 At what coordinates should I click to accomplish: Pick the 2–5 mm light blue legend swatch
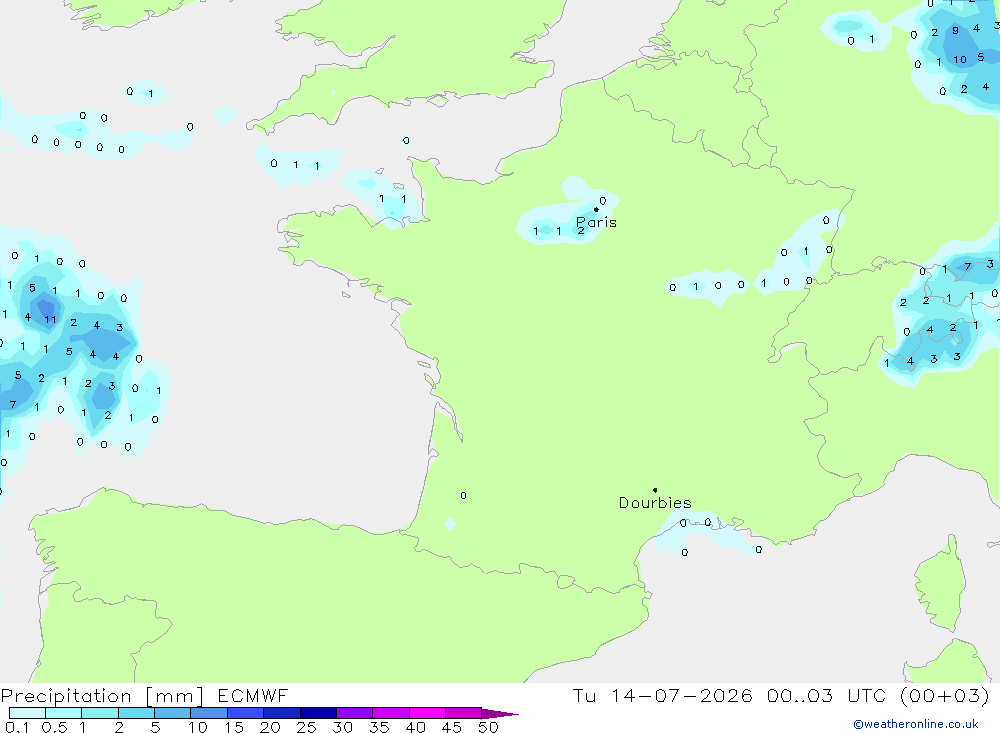[x=136, y=713]
